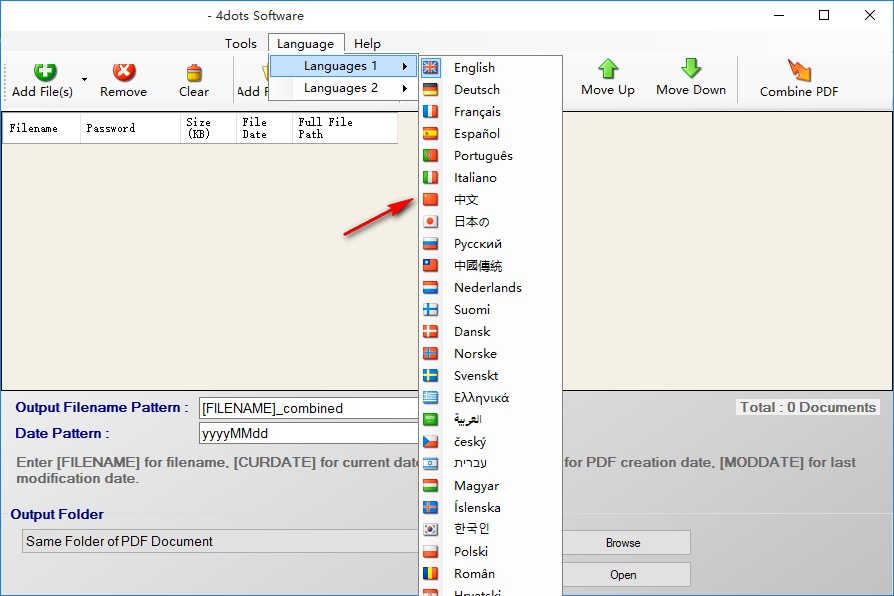Image resolution: width=894 pixels, height=596 pixels.
Task: Click the Move Down green arrow icon
Action: [x=690, y=69]
